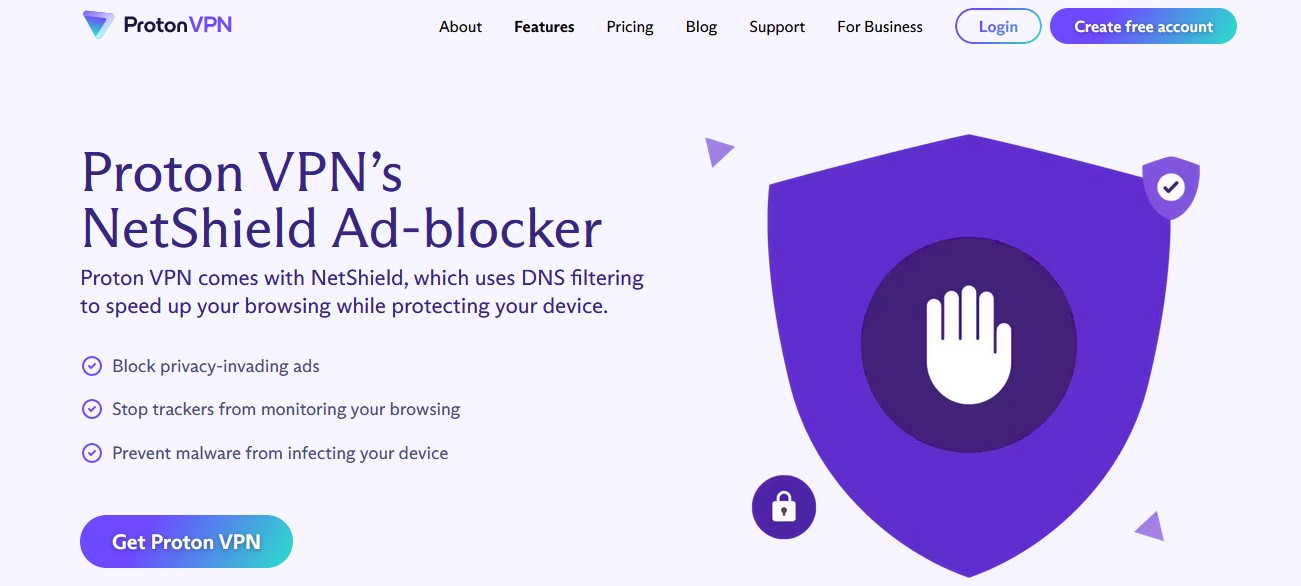
Task: Navigate to the Blog
Action: pyautogui.click(x=701, y=27)
